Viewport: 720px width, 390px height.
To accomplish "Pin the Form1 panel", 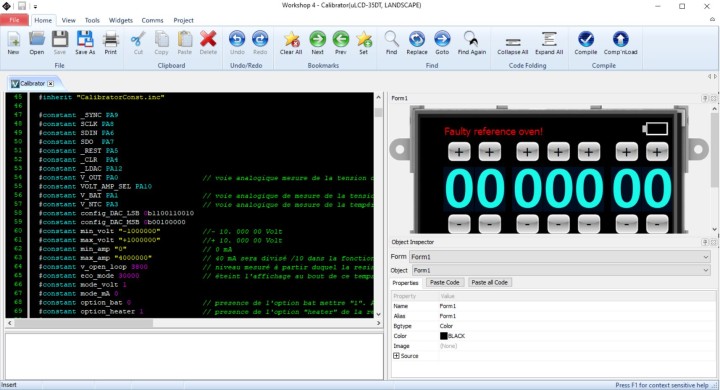I will pos(705,98).
